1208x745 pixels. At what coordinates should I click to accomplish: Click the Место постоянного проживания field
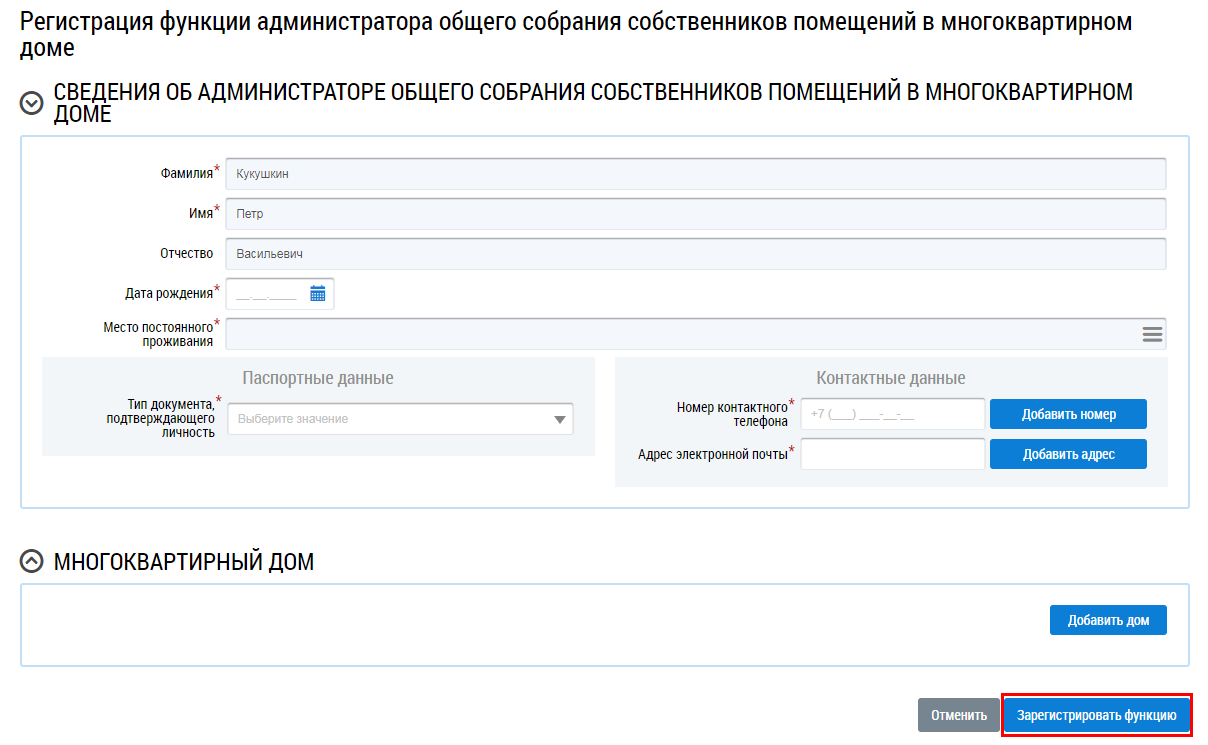(x=680, y=334)
